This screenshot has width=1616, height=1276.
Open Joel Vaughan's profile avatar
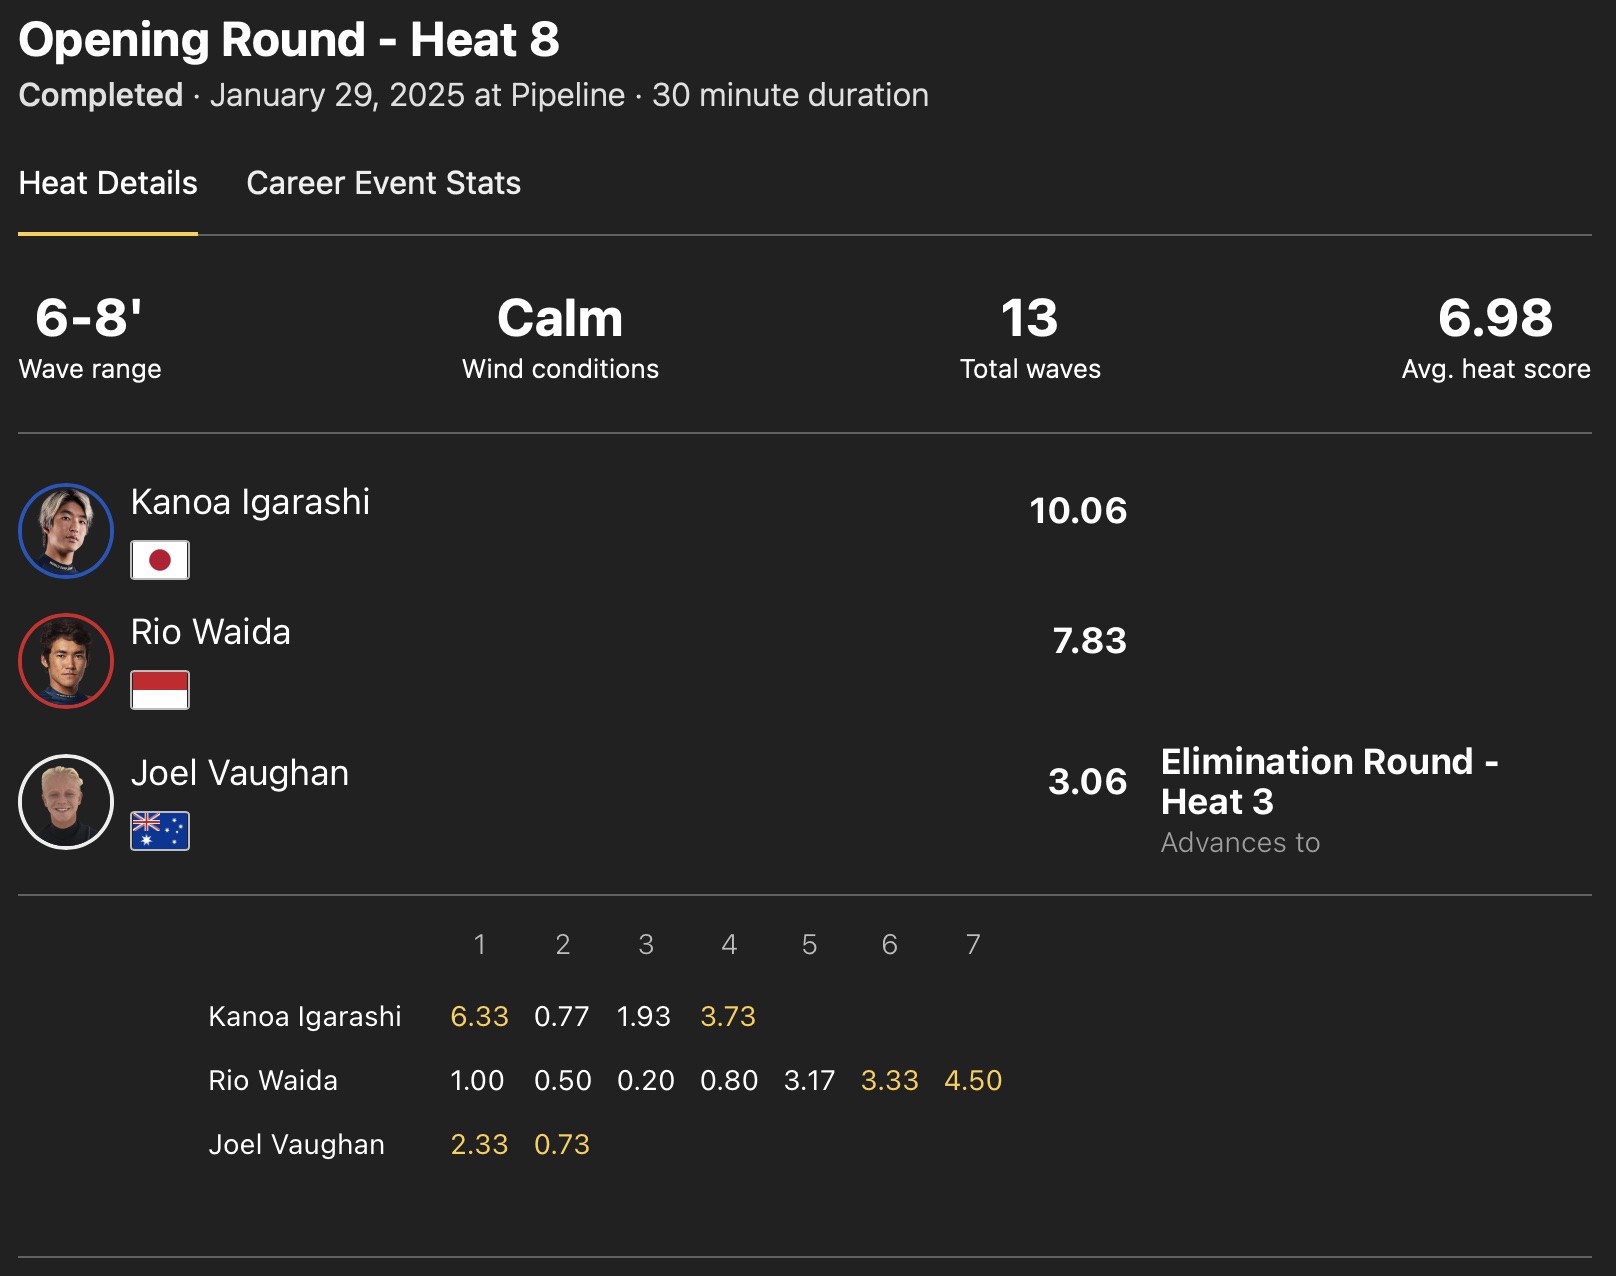click(66, 802)
